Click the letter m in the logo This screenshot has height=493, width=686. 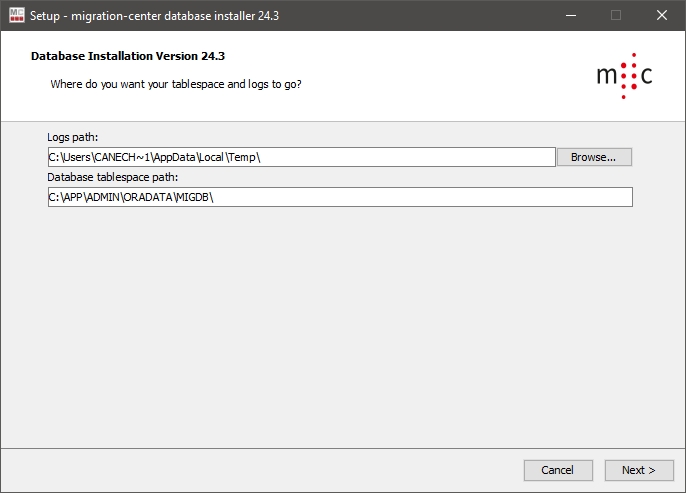[x=606, y=77]
